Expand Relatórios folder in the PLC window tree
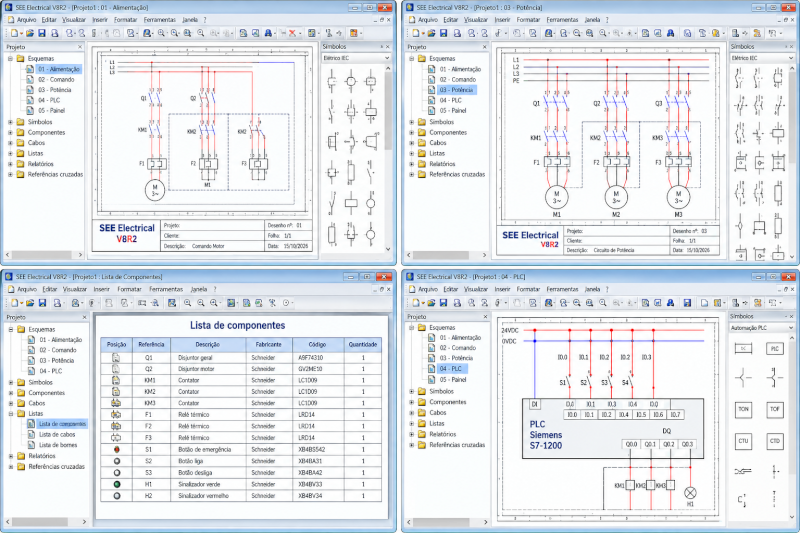The image size is (800, 533). tap(412, 434)
